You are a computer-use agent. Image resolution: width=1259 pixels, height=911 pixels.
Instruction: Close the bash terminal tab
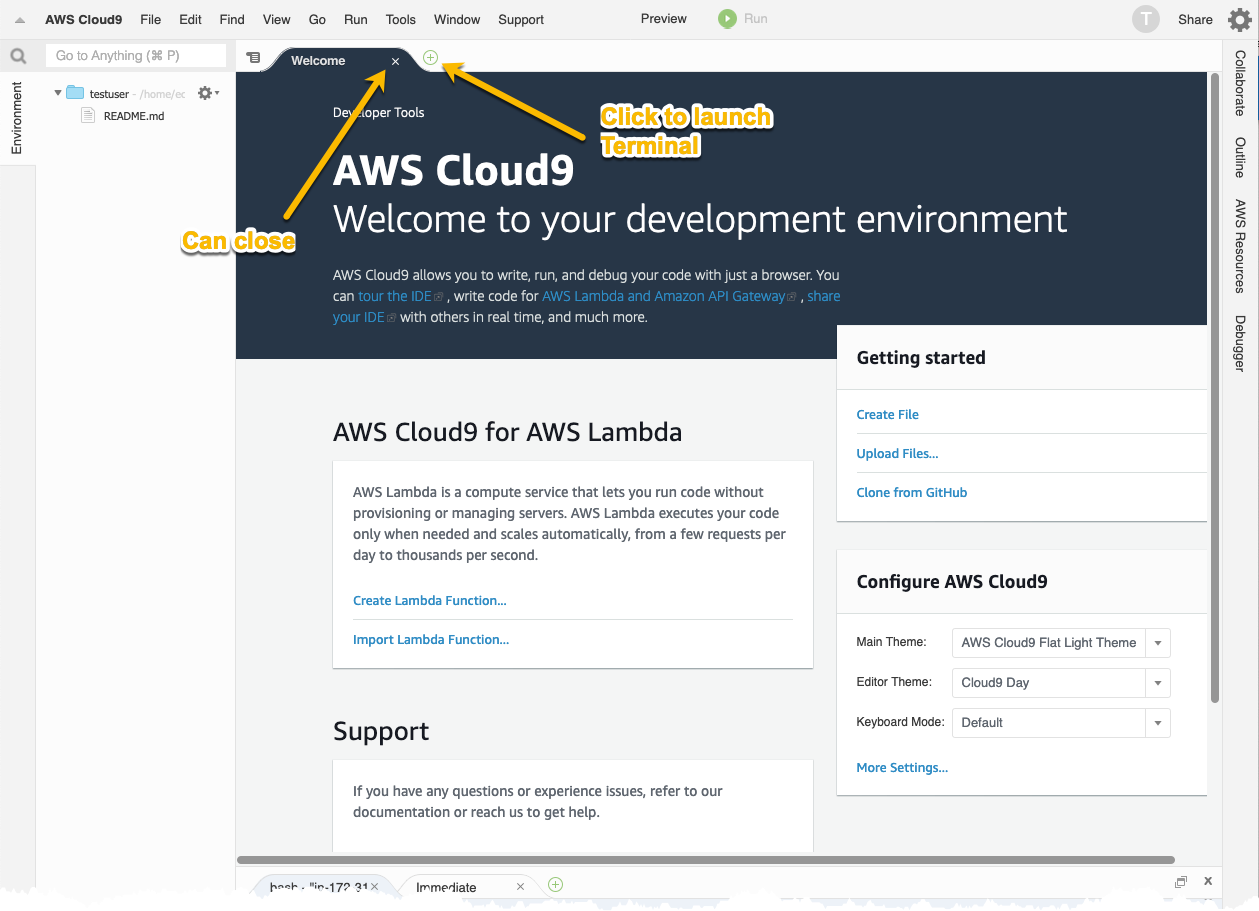click(374, 887)
